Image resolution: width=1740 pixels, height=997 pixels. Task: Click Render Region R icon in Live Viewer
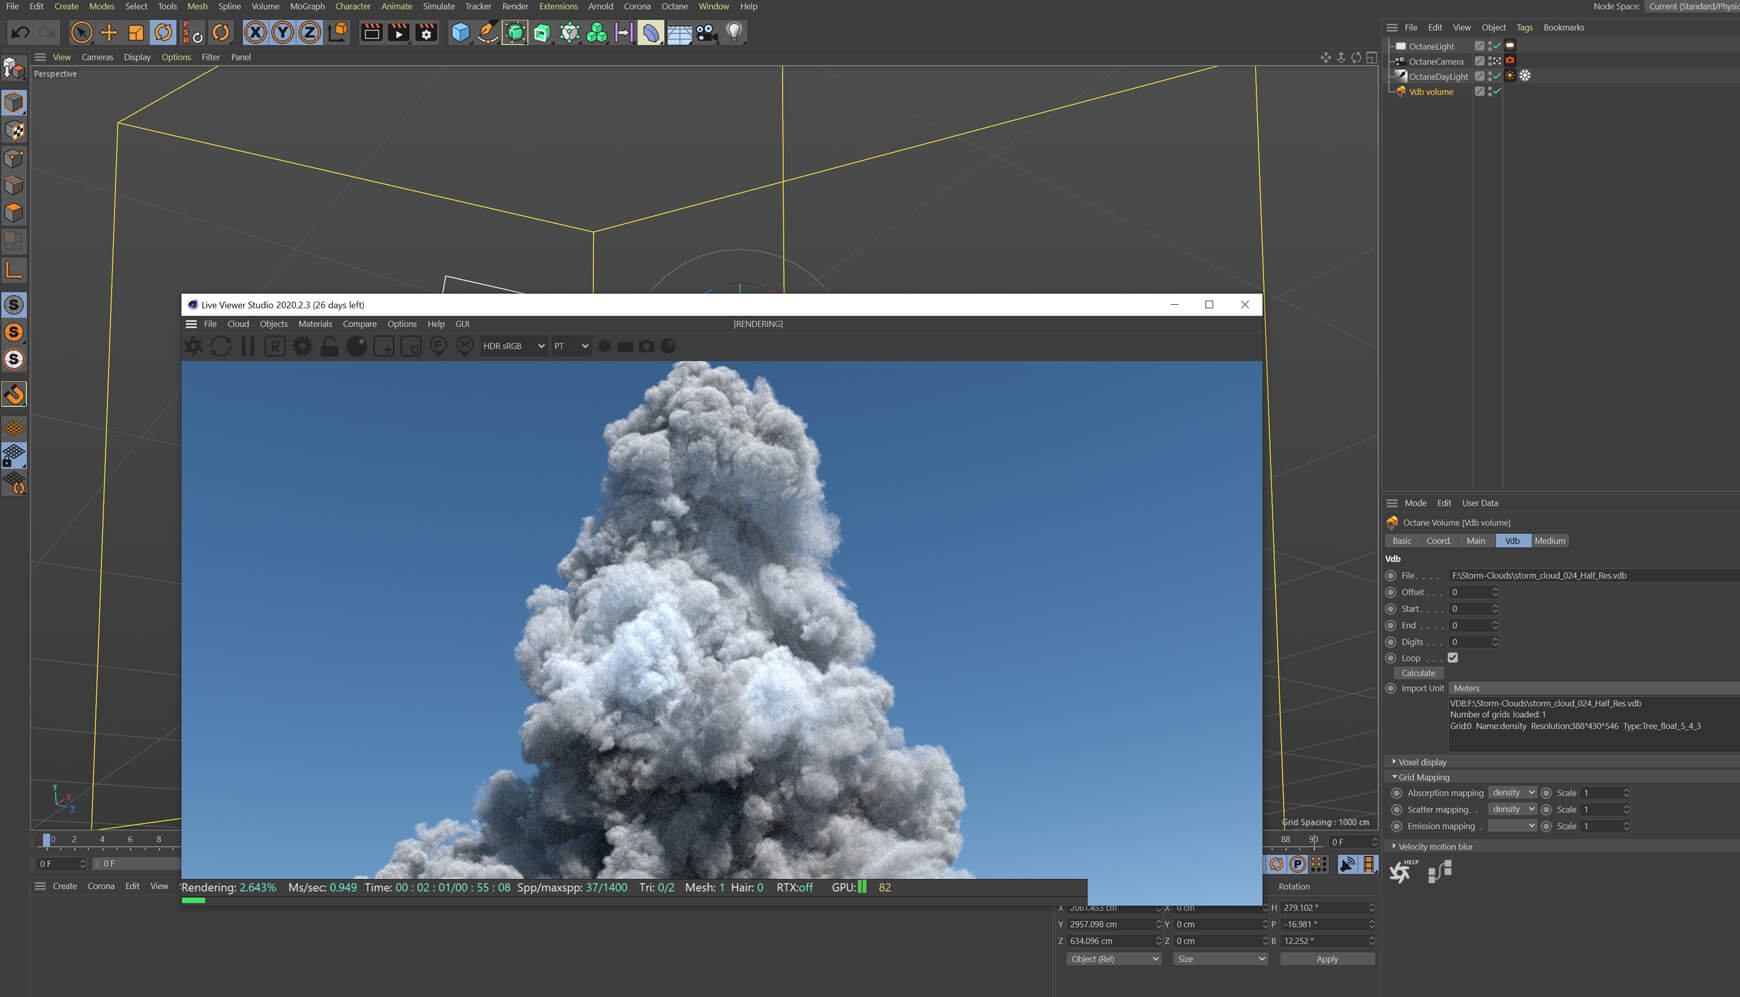click(x=274, y=346)
